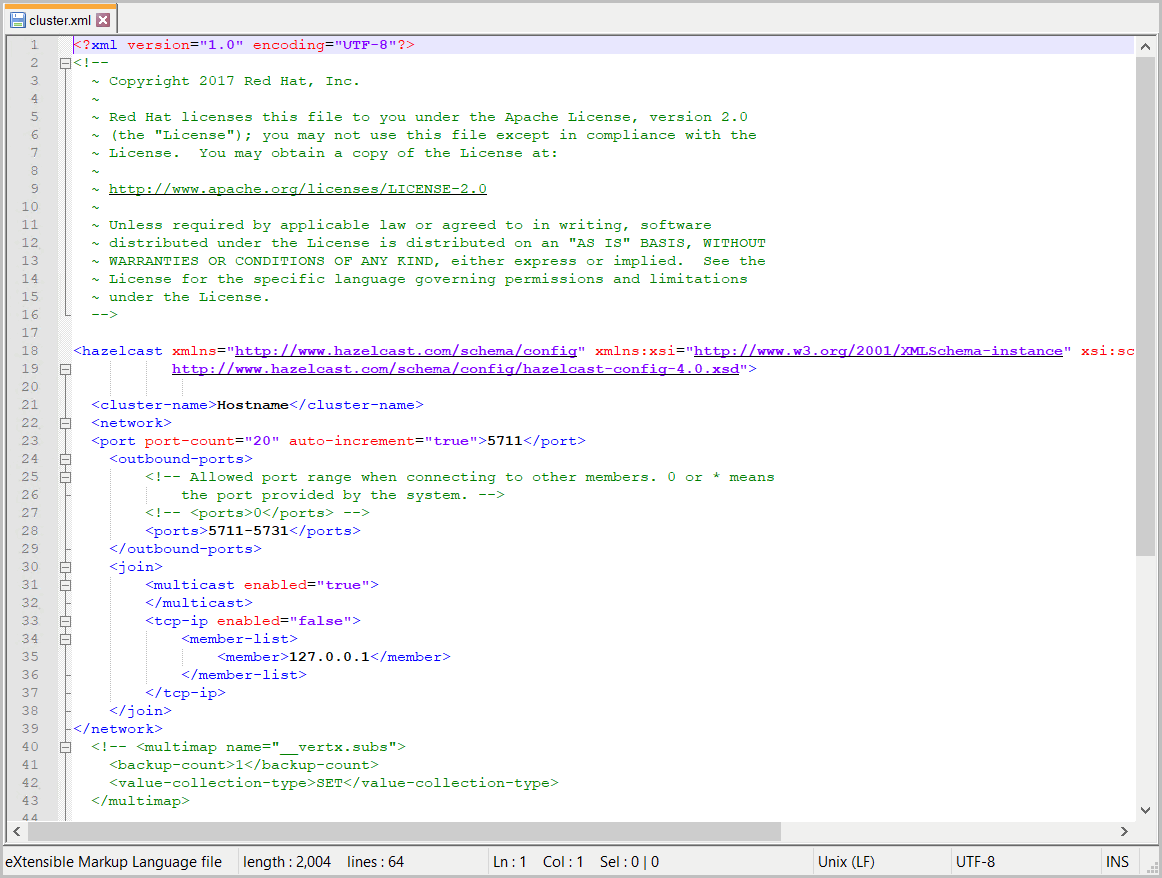
Task: Collapse the network element fold on line 22
Action: tap(65, 423)
